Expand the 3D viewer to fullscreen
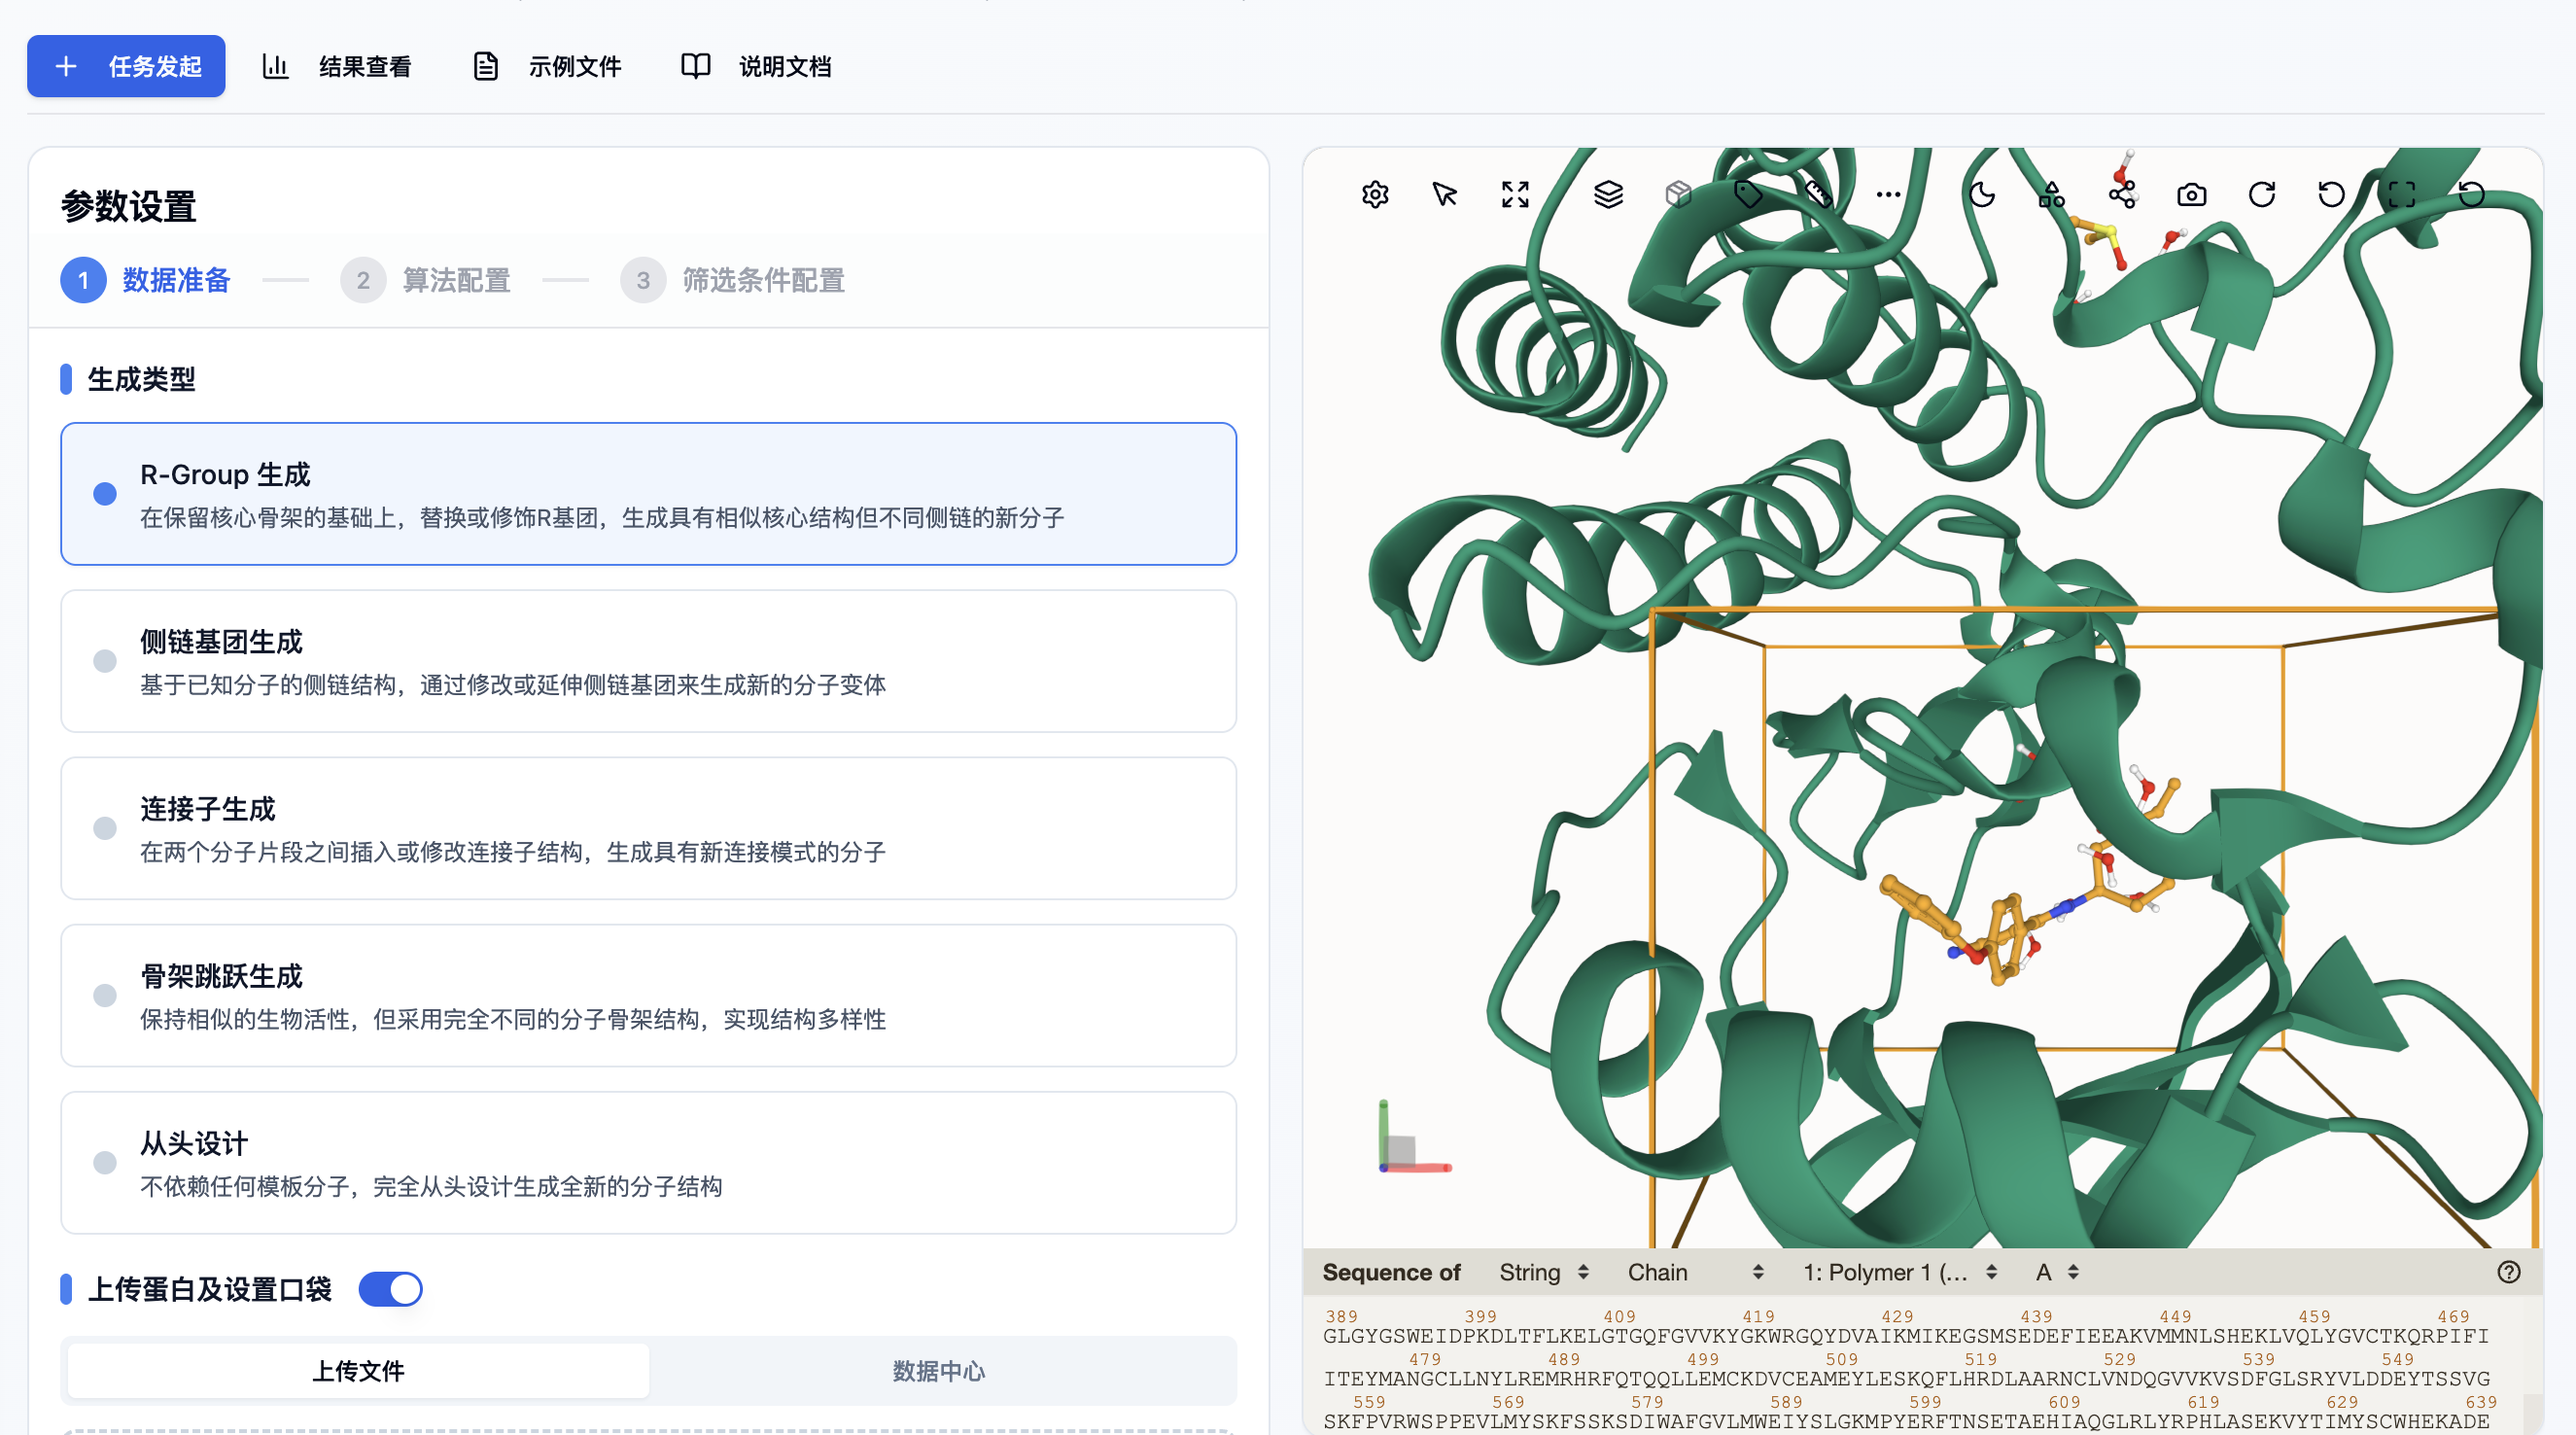Viewport: 2576px width, 1435px height. click(x=1514, y=194)
